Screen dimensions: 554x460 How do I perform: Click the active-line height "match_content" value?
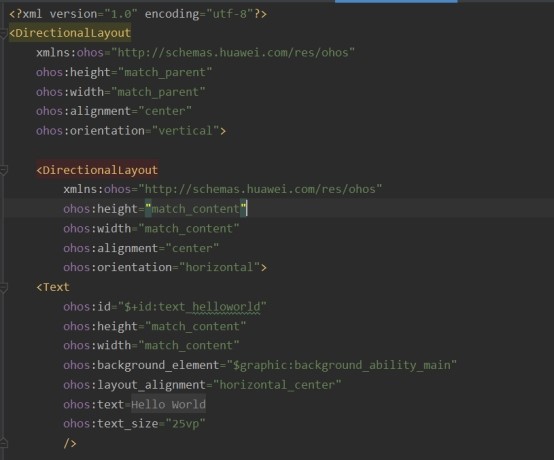pyautogui.click(x=196, y=209)
